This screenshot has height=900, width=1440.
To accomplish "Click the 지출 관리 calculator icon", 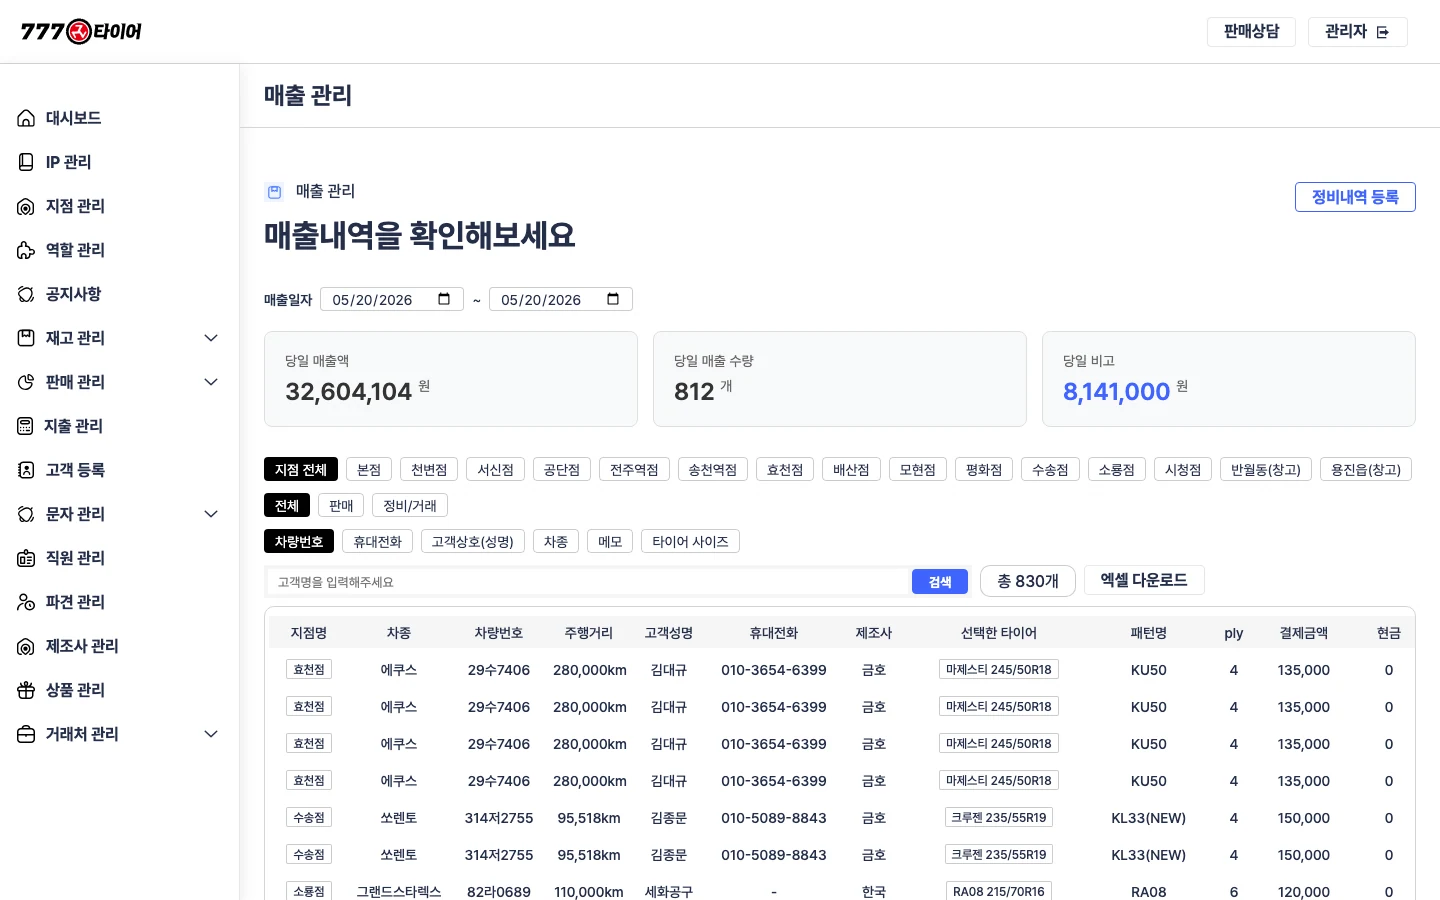I will (25, 426).
